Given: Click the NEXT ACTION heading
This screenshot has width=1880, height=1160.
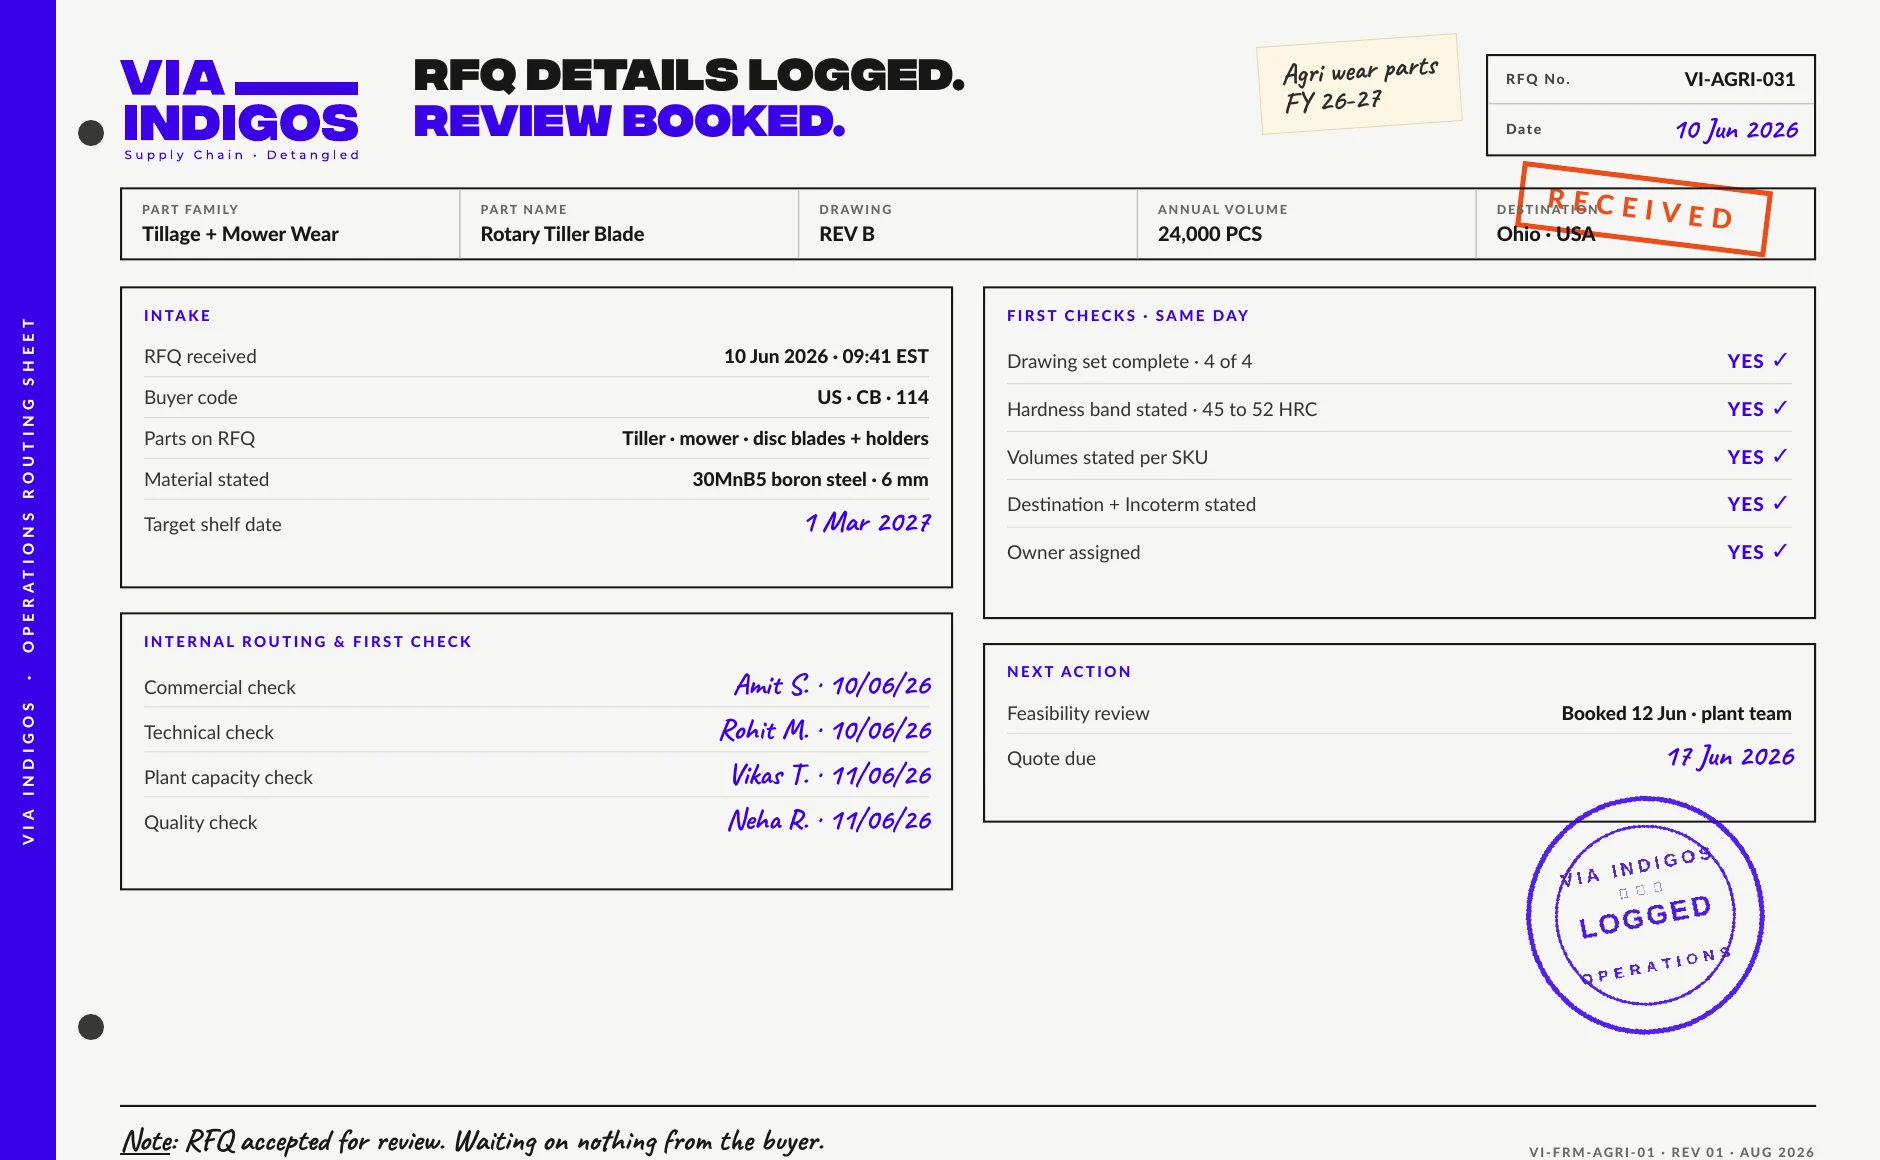Looking at the screenshot, I should click(1069, 672).
